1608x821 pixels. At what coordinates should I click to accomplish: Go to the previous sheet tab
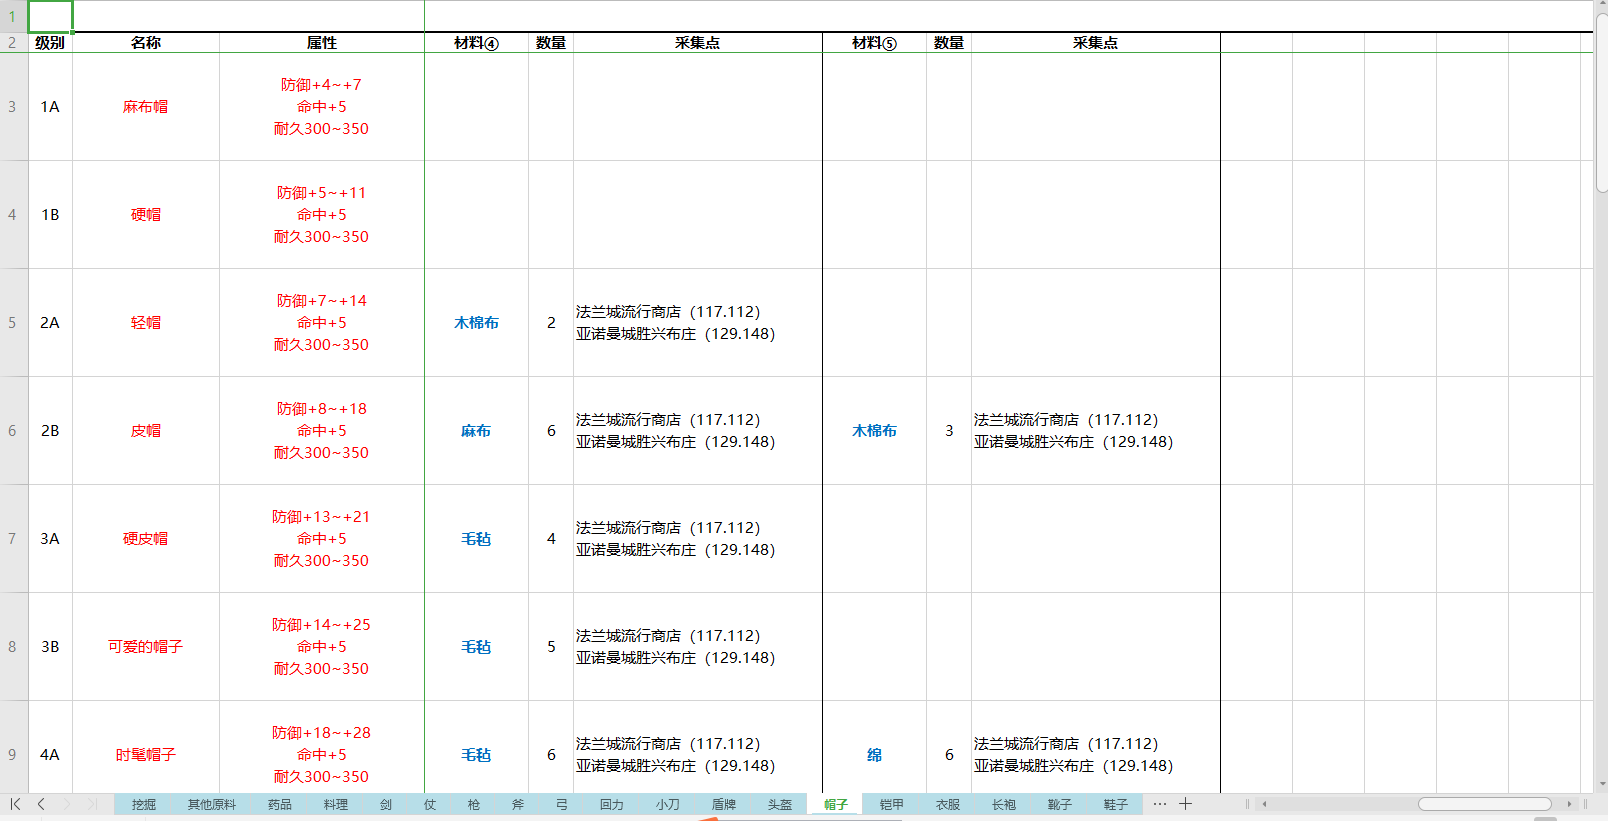click(x=41, y=804)
